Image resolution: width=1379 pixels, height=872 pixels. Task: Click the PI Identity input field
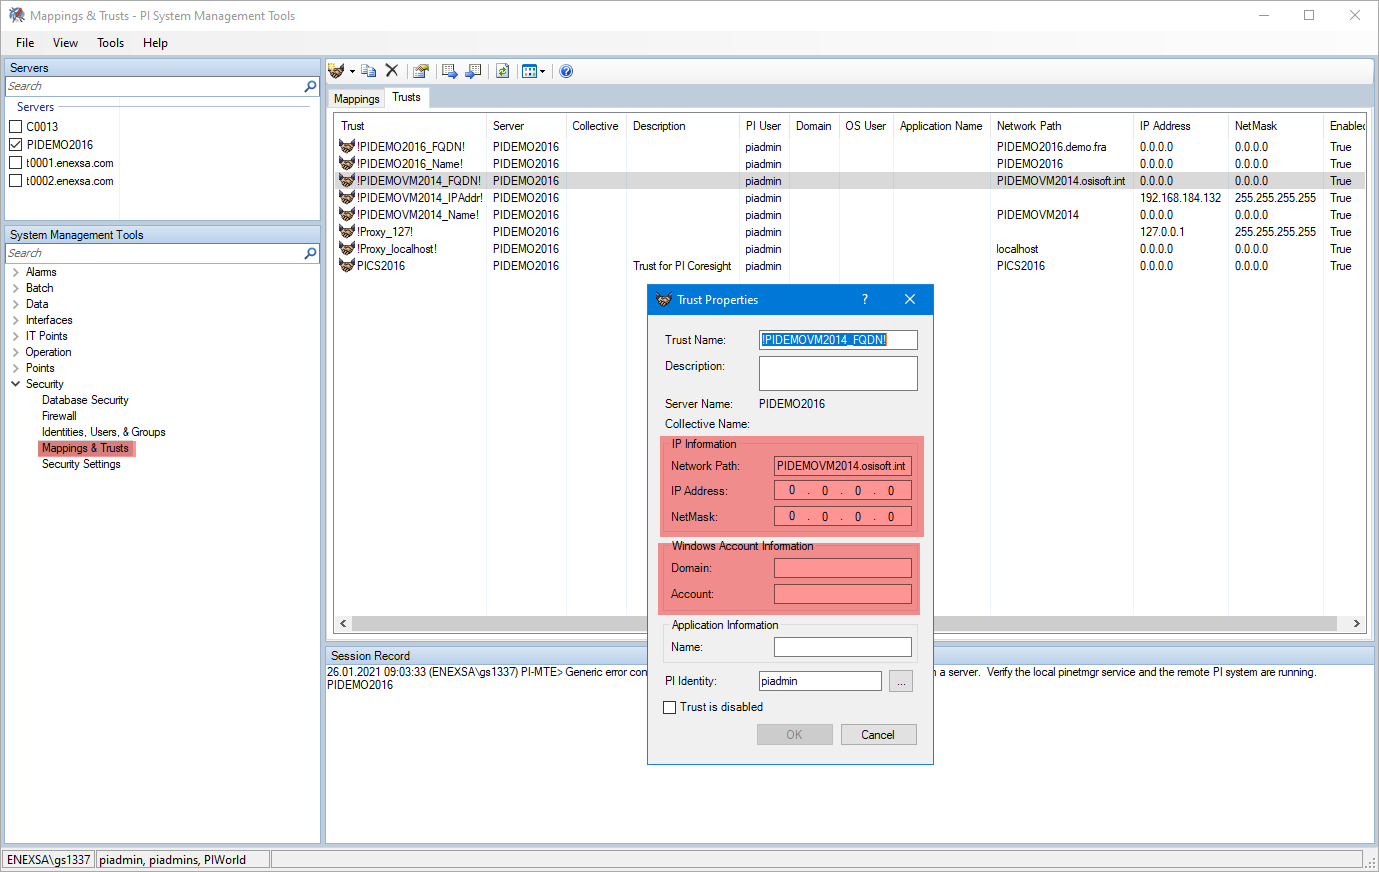[x=820, y=681]
